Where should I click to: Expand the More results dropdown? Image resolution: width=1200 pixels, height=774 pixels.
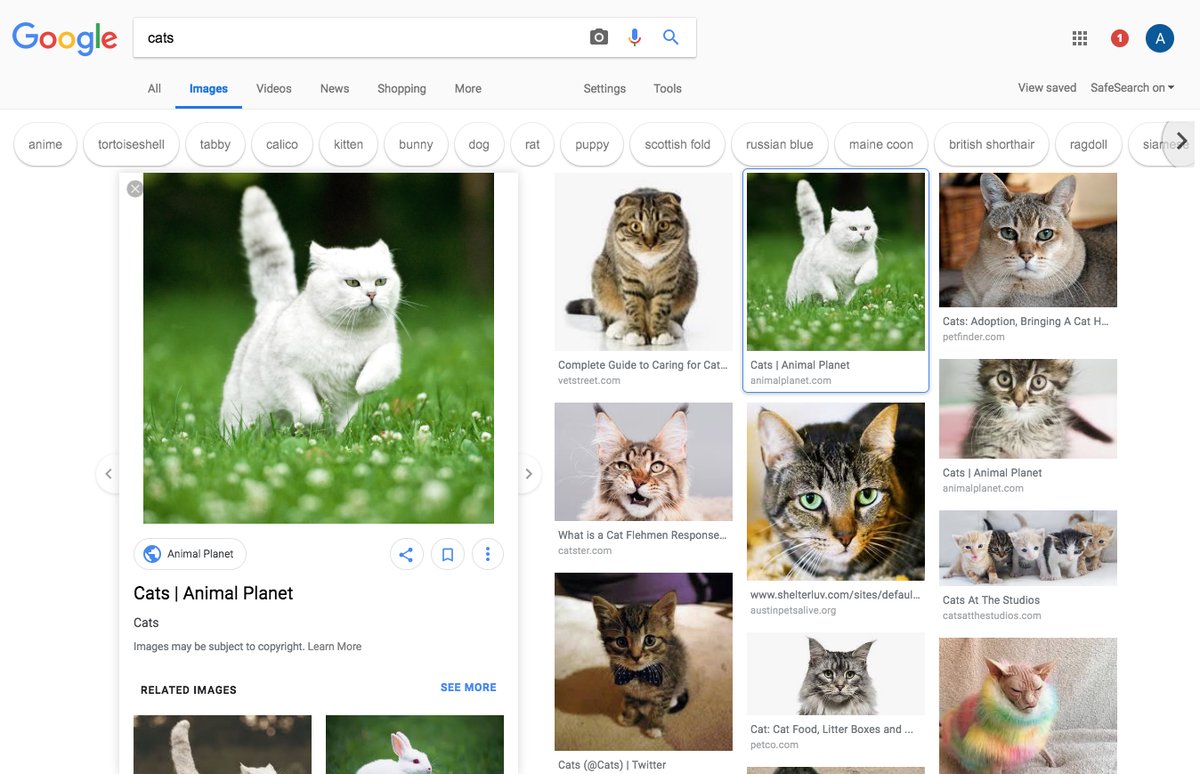point(467,88)
